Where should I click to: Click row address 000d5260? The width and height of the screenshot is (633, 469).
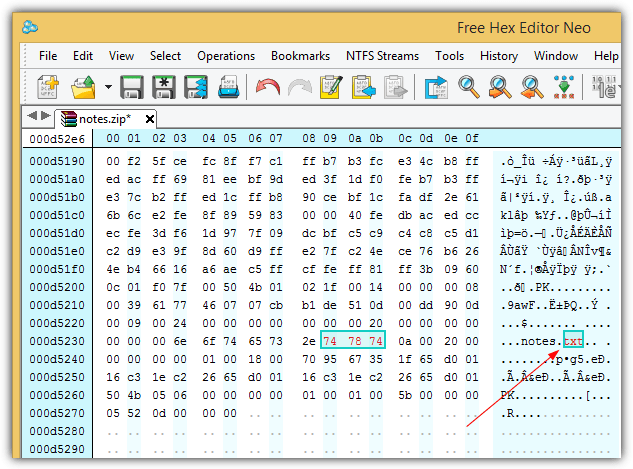tap(57, 395)
